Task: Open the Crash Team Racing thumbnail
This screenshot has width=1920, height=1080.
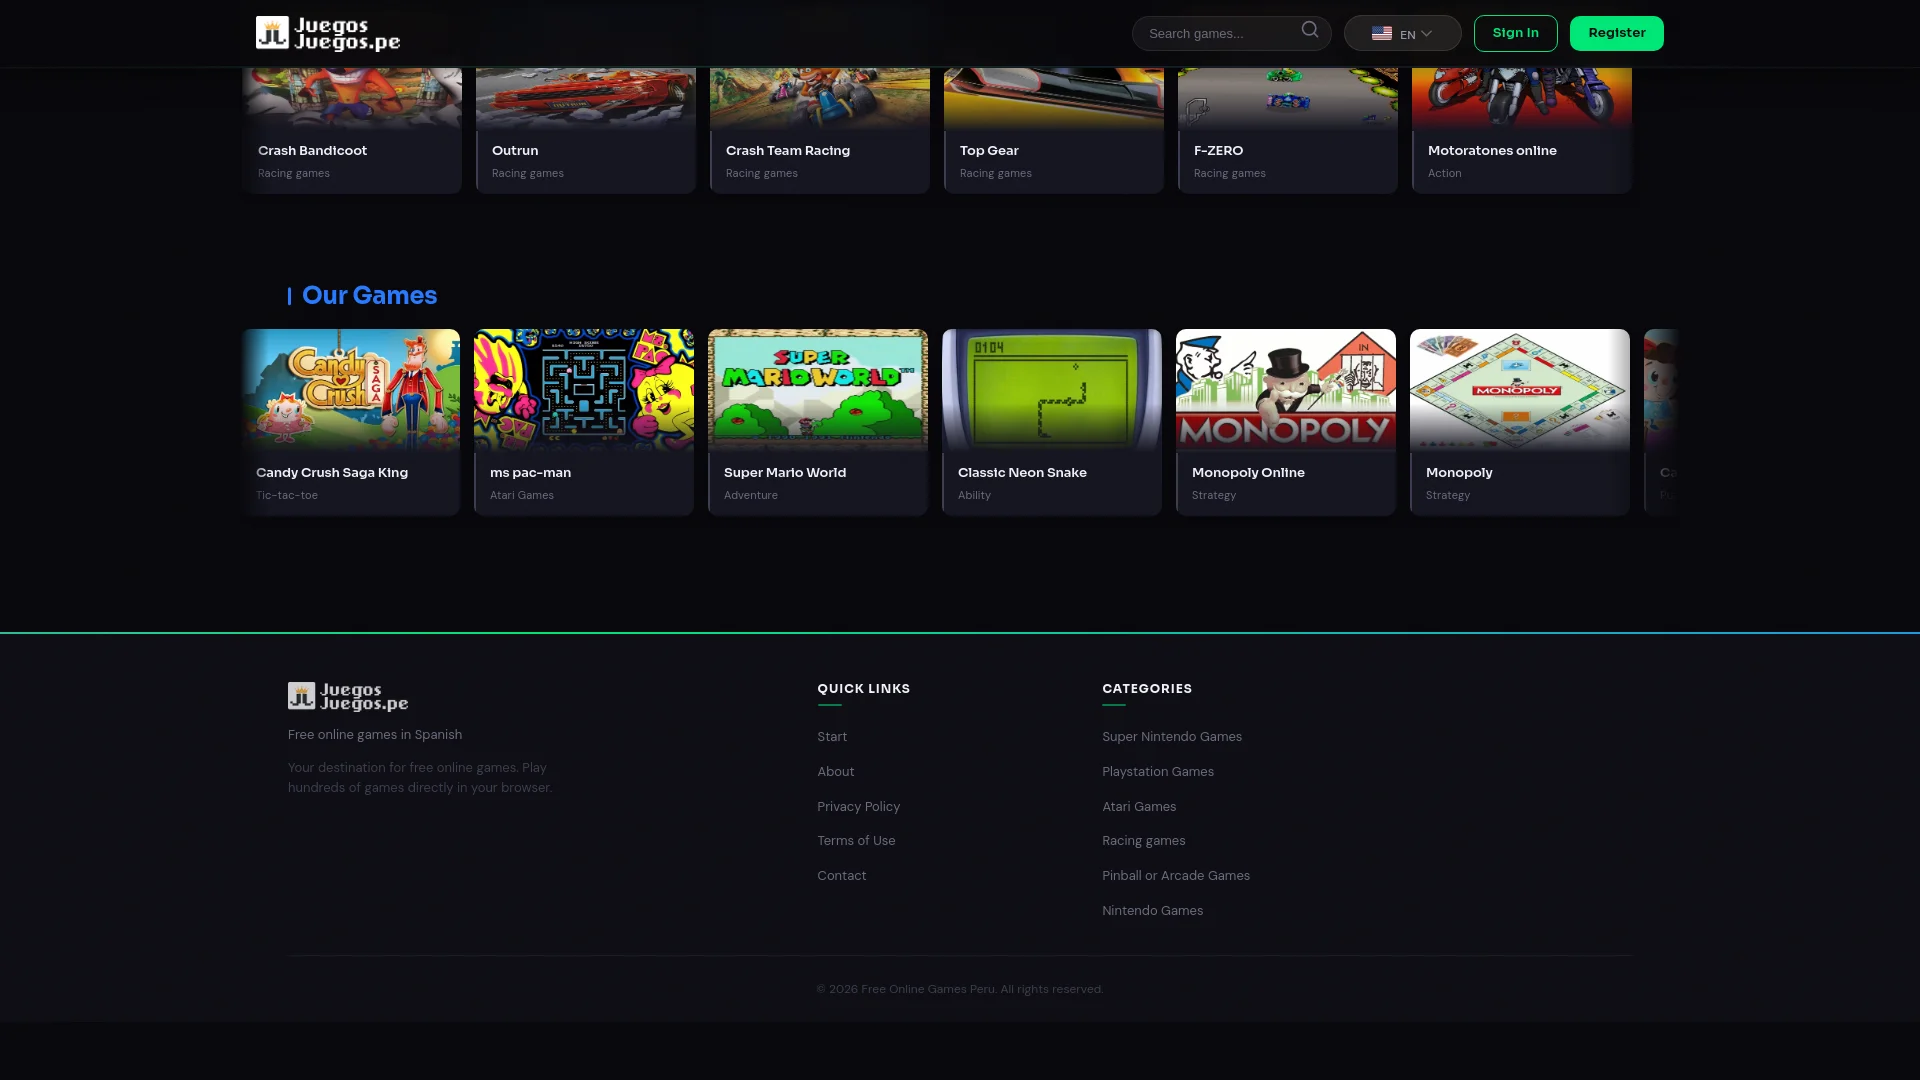Action: coord(820,98)
